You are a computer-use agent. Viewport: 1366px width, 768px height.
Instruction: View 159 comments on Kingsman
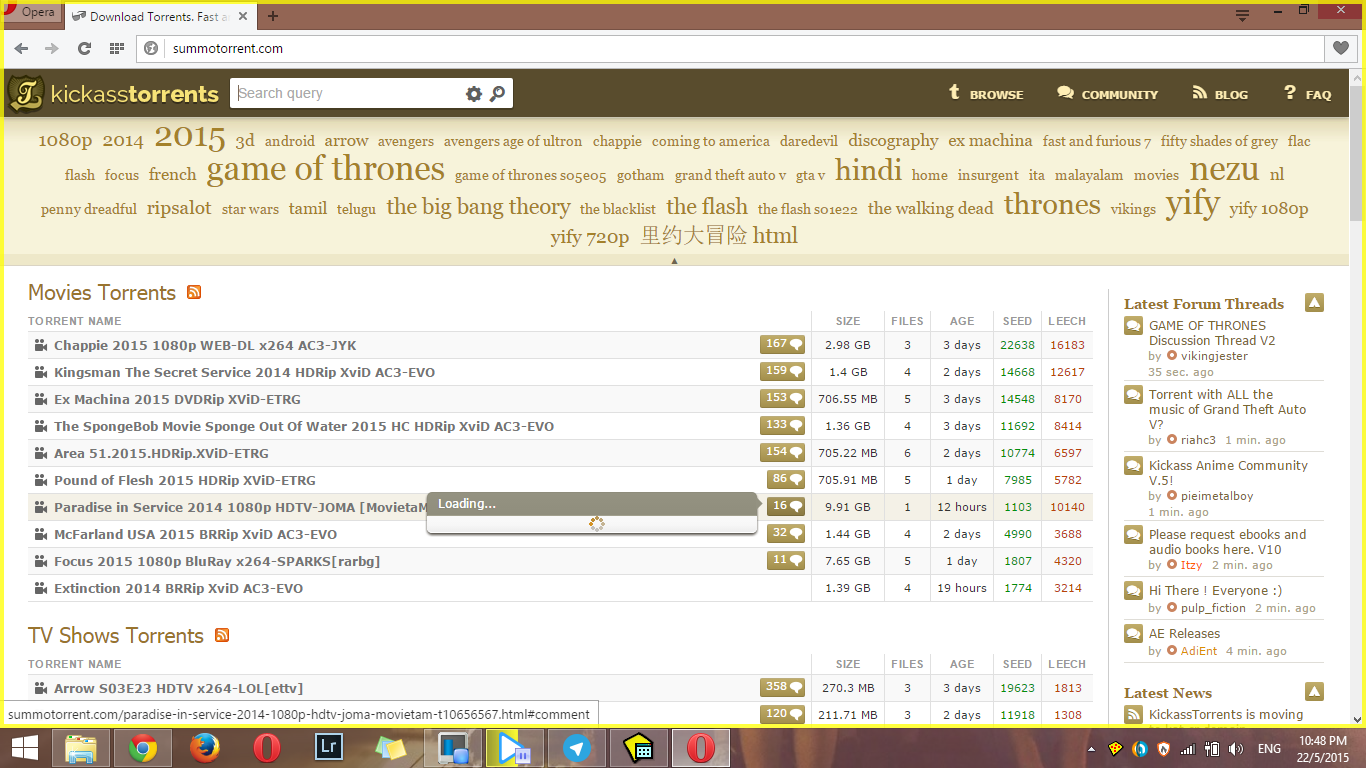782,372
